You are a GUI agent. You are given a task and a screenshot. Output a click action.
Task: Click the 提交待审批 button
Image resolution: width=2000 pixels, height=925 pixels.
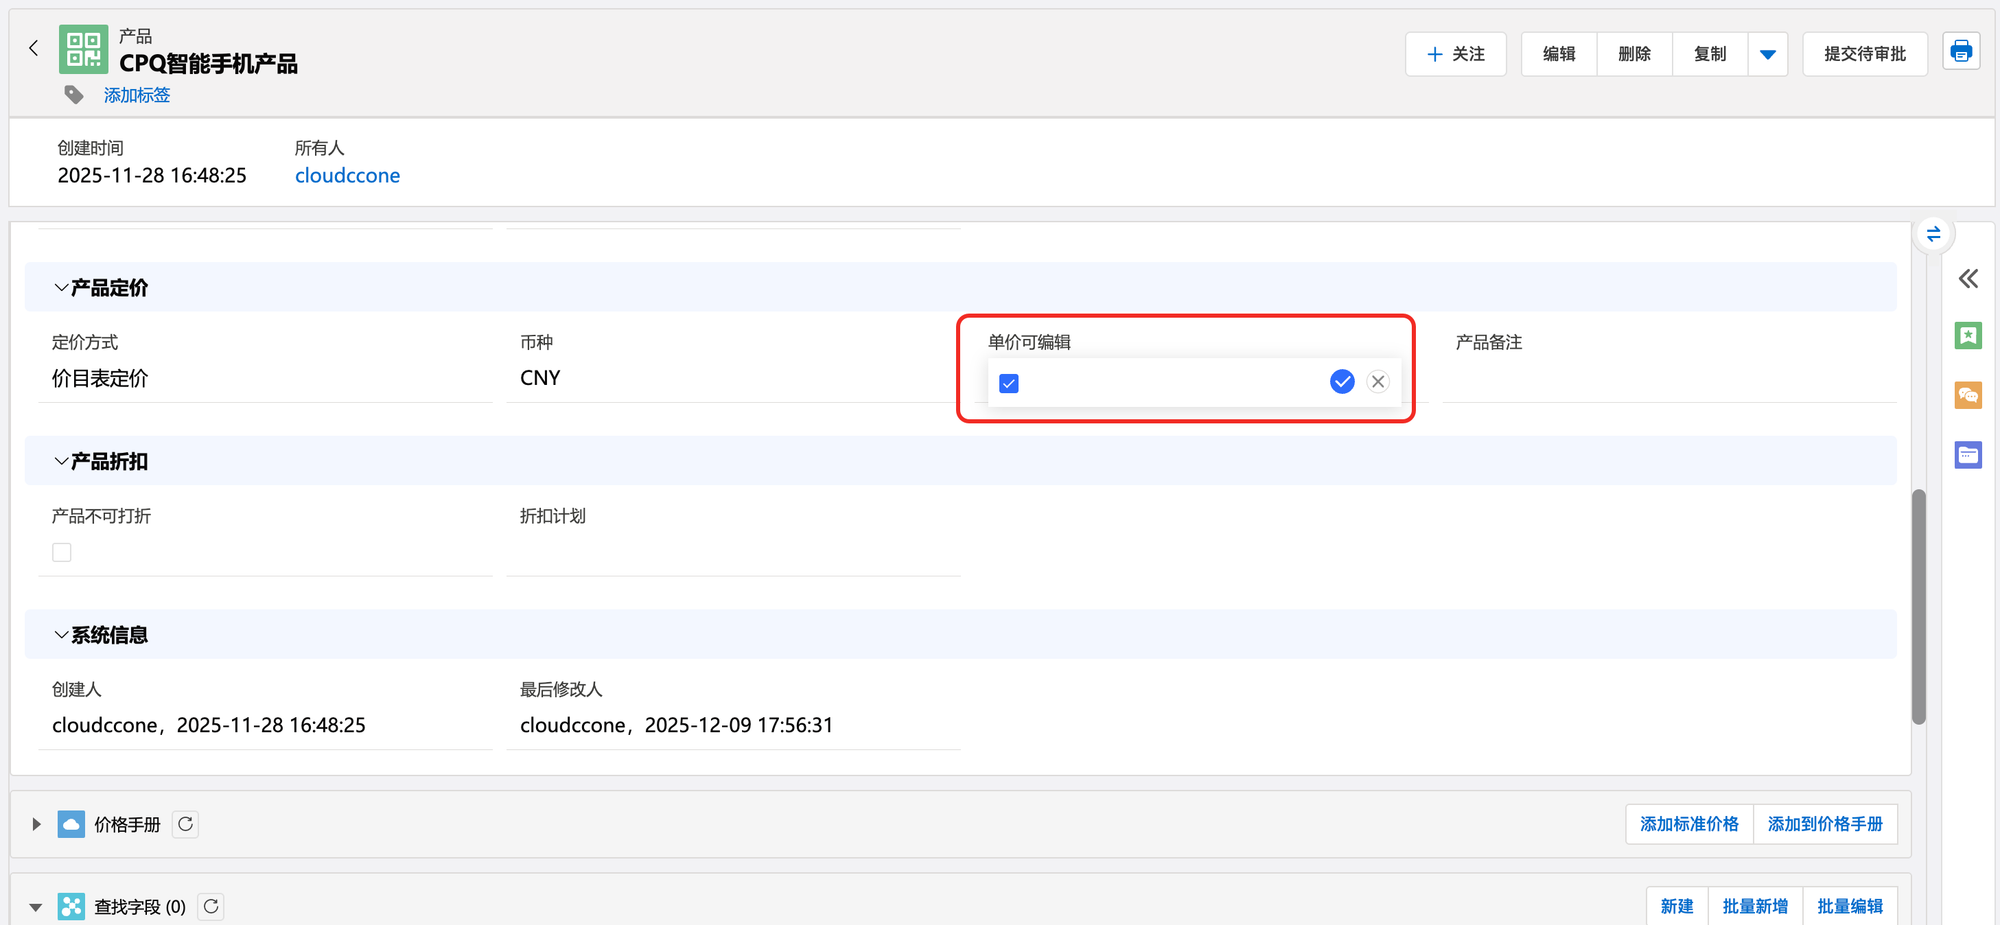pyautogui.click(x=1864, y=54)
